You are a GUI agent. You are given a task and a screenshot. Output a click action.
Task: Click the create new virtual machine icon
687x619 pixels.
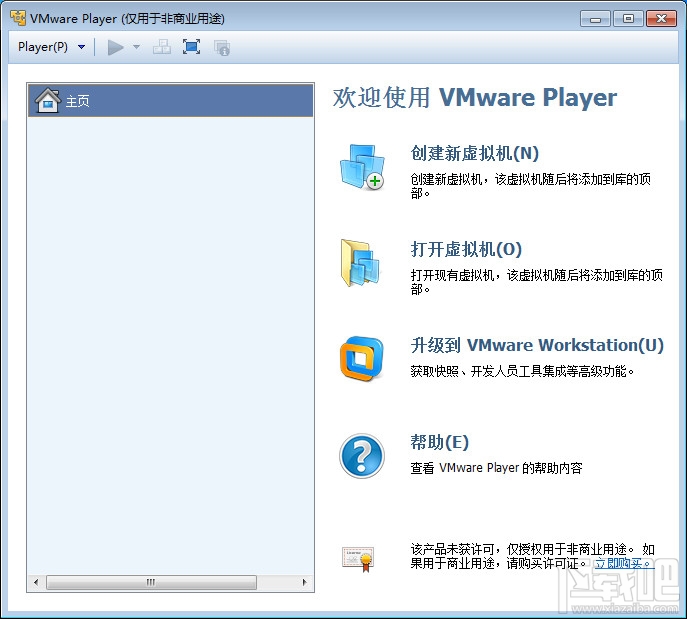(362, 167)
